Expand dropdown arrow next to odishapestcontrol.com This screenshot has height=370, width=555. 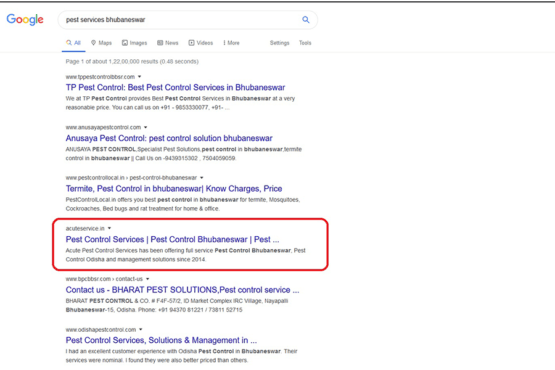pos(141,329)
